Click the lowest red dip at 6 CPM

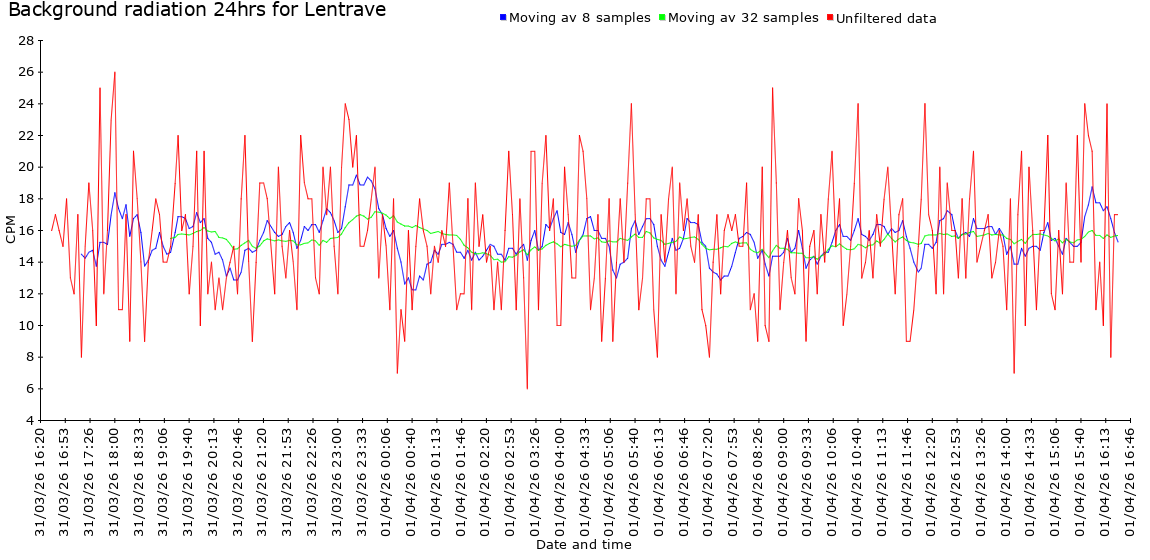pyautogui.click(x=527, y=388)
